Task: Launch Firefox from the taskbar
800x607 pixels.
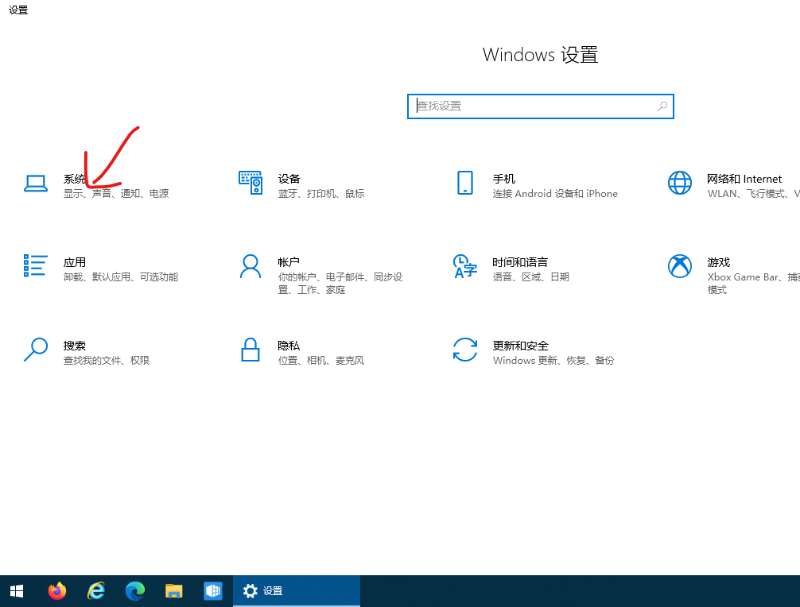Action: click(57, 591)
